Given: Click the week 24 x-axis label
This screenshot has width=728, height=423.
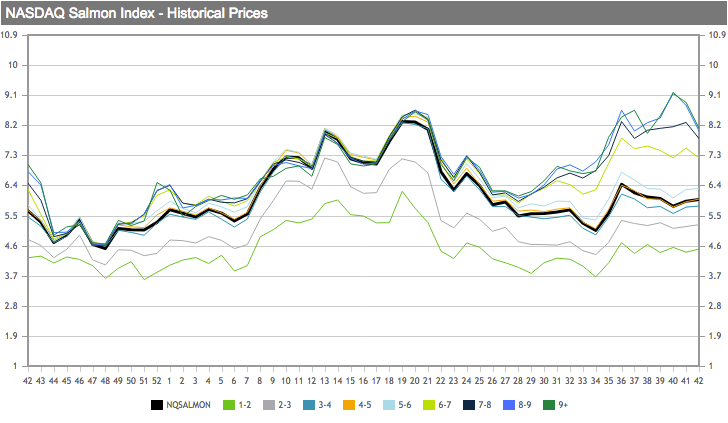Looking at the screenshot, I should coord(466,381).
